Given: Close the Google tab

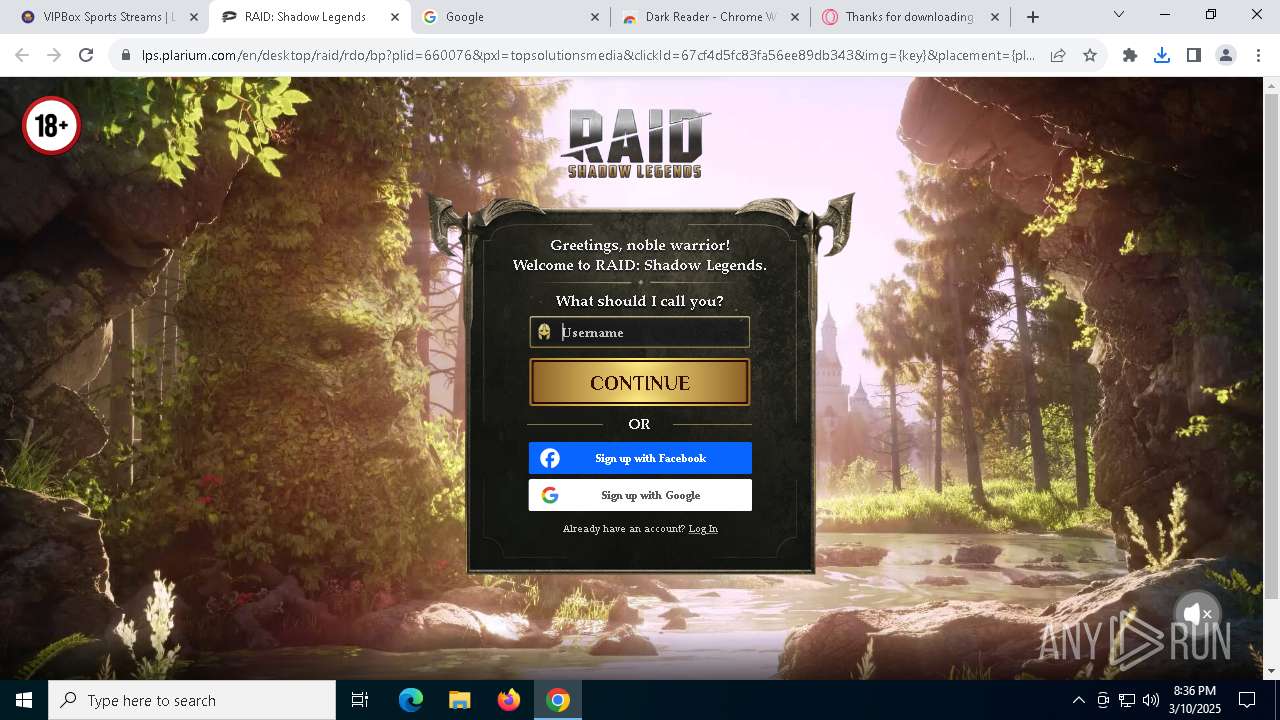Looking at the screenshot, I should coord(594,17).
